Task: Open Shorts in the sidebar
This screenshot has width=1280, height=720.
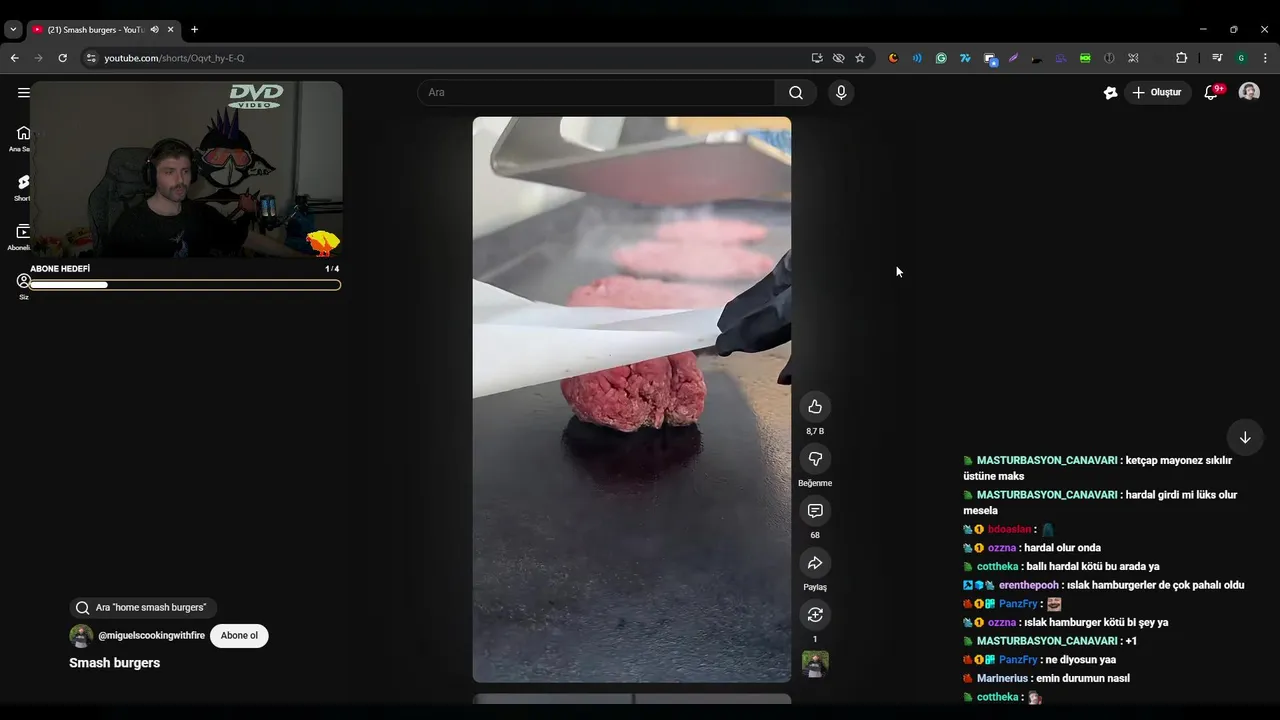Action: tap(23, 187)
